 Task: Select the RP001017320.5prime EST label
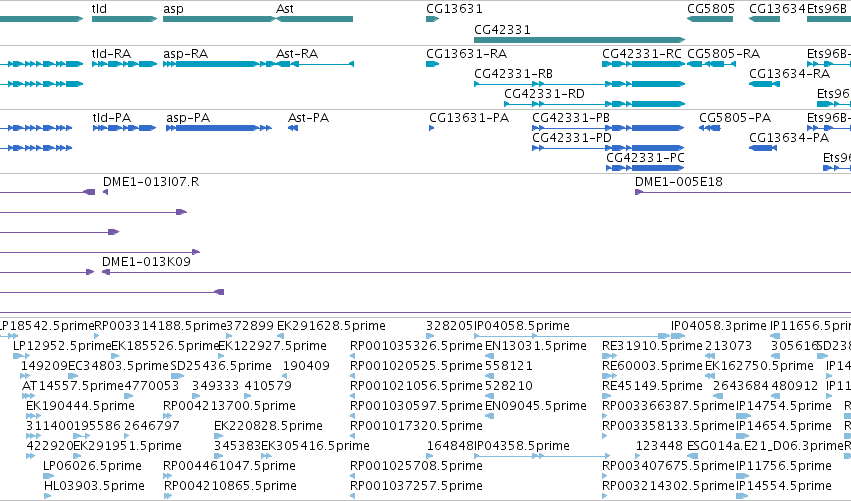[416, 426]
